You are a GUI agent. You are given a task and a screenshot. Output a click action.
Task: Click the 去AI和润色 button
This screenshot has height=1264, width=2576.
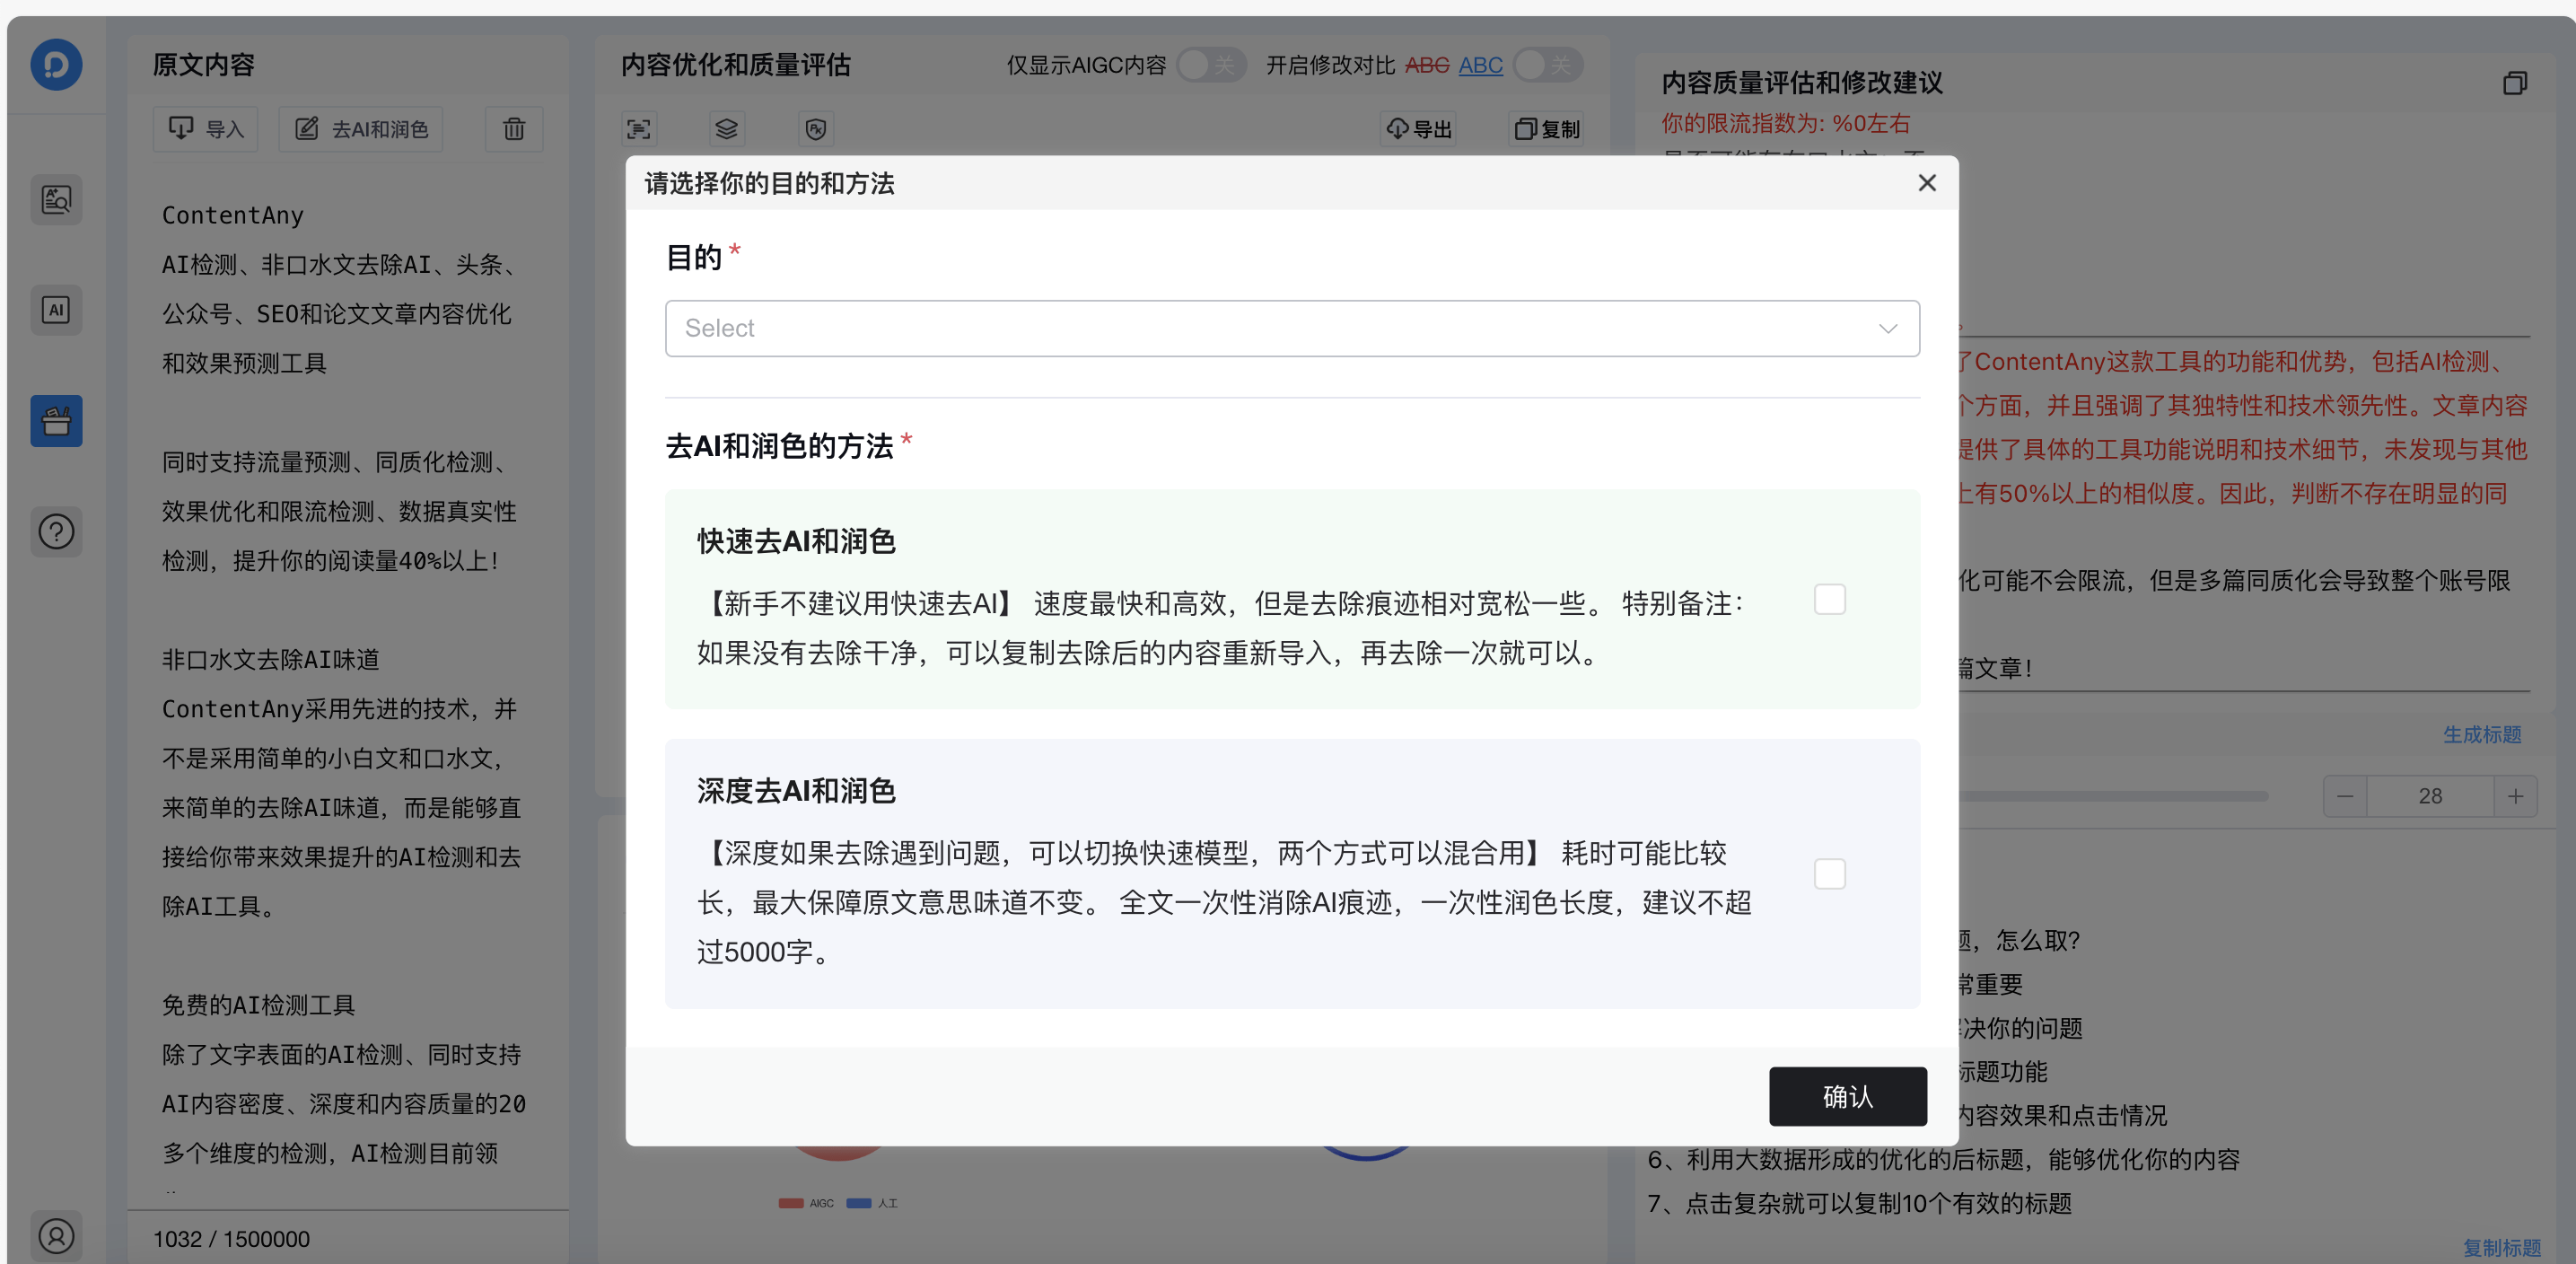click(361, 129)
